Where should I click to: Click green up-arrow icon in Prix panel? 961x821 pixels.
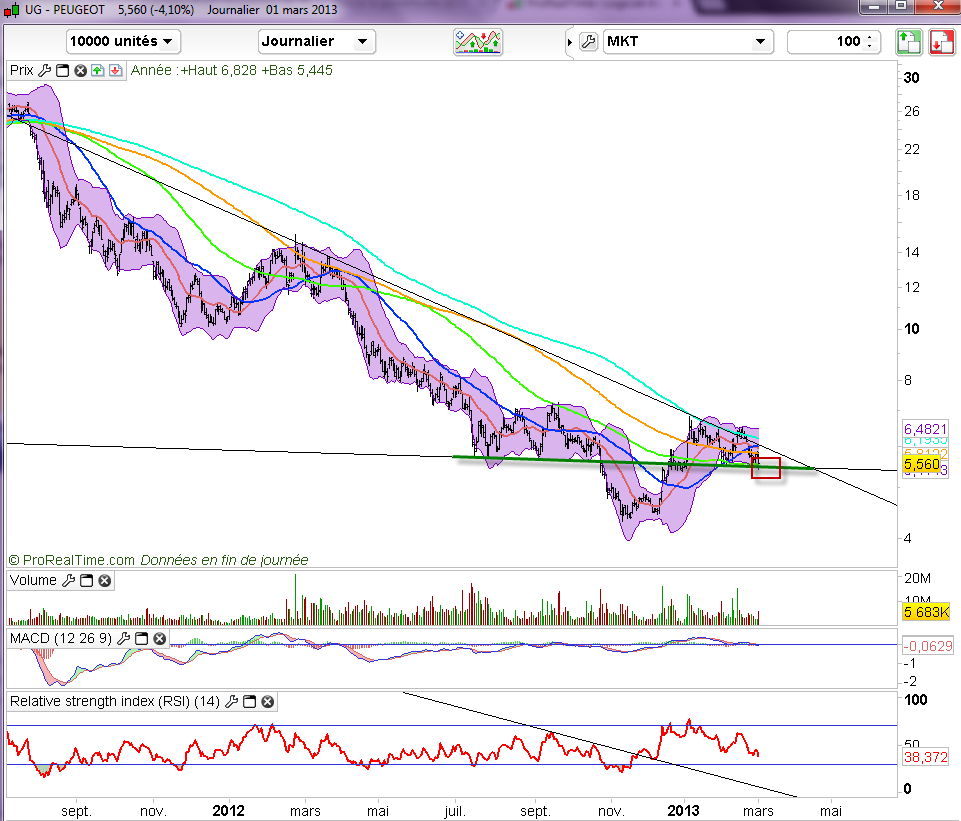click(x=97, y=70)
